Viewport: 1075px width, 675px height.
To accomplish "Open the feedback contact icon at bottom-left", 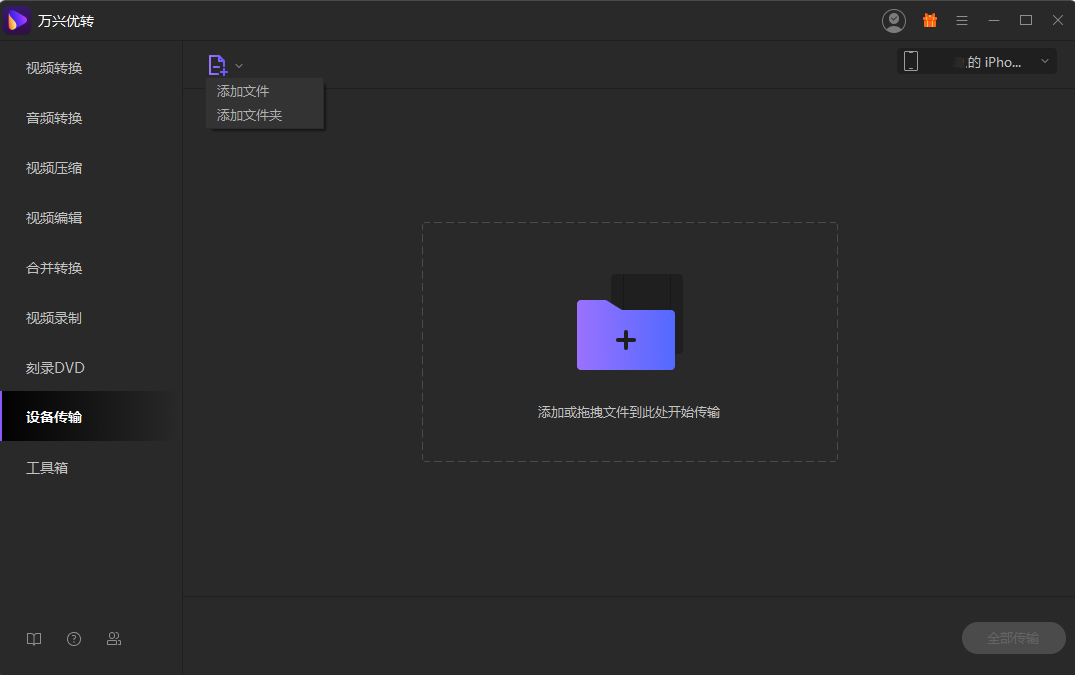I will click(114, 639).
